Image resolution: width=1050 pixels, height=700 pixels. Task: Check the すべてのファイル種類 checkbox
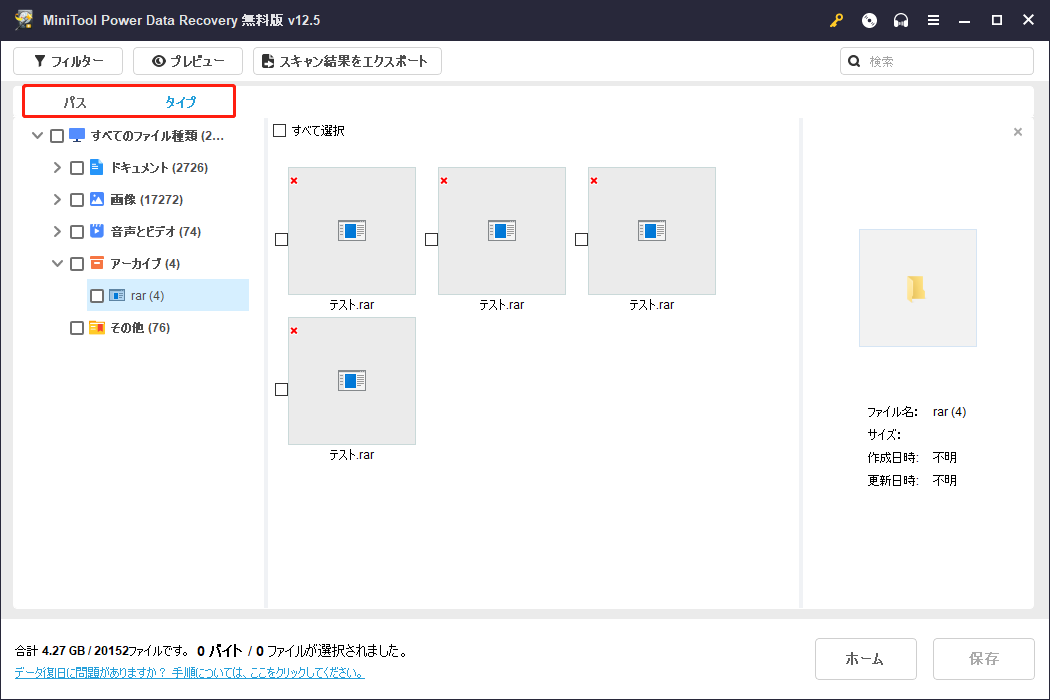57,136
